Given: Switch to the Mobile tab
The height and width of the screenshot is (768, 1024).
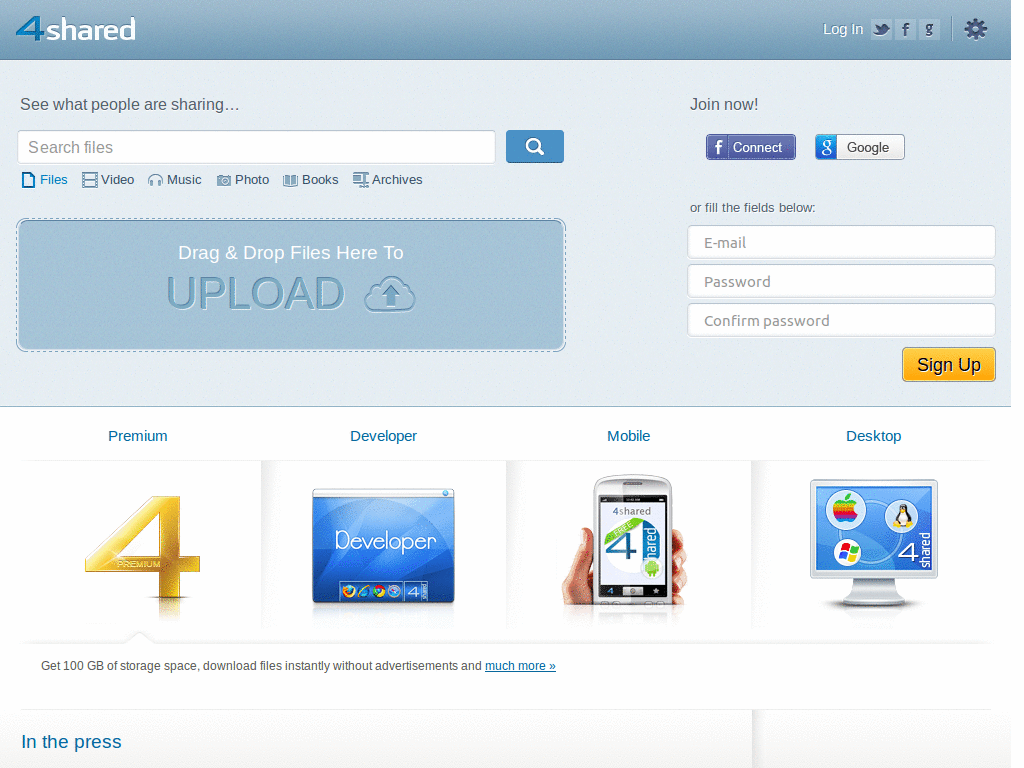Looking at the screenshot, I should [628, 436].
